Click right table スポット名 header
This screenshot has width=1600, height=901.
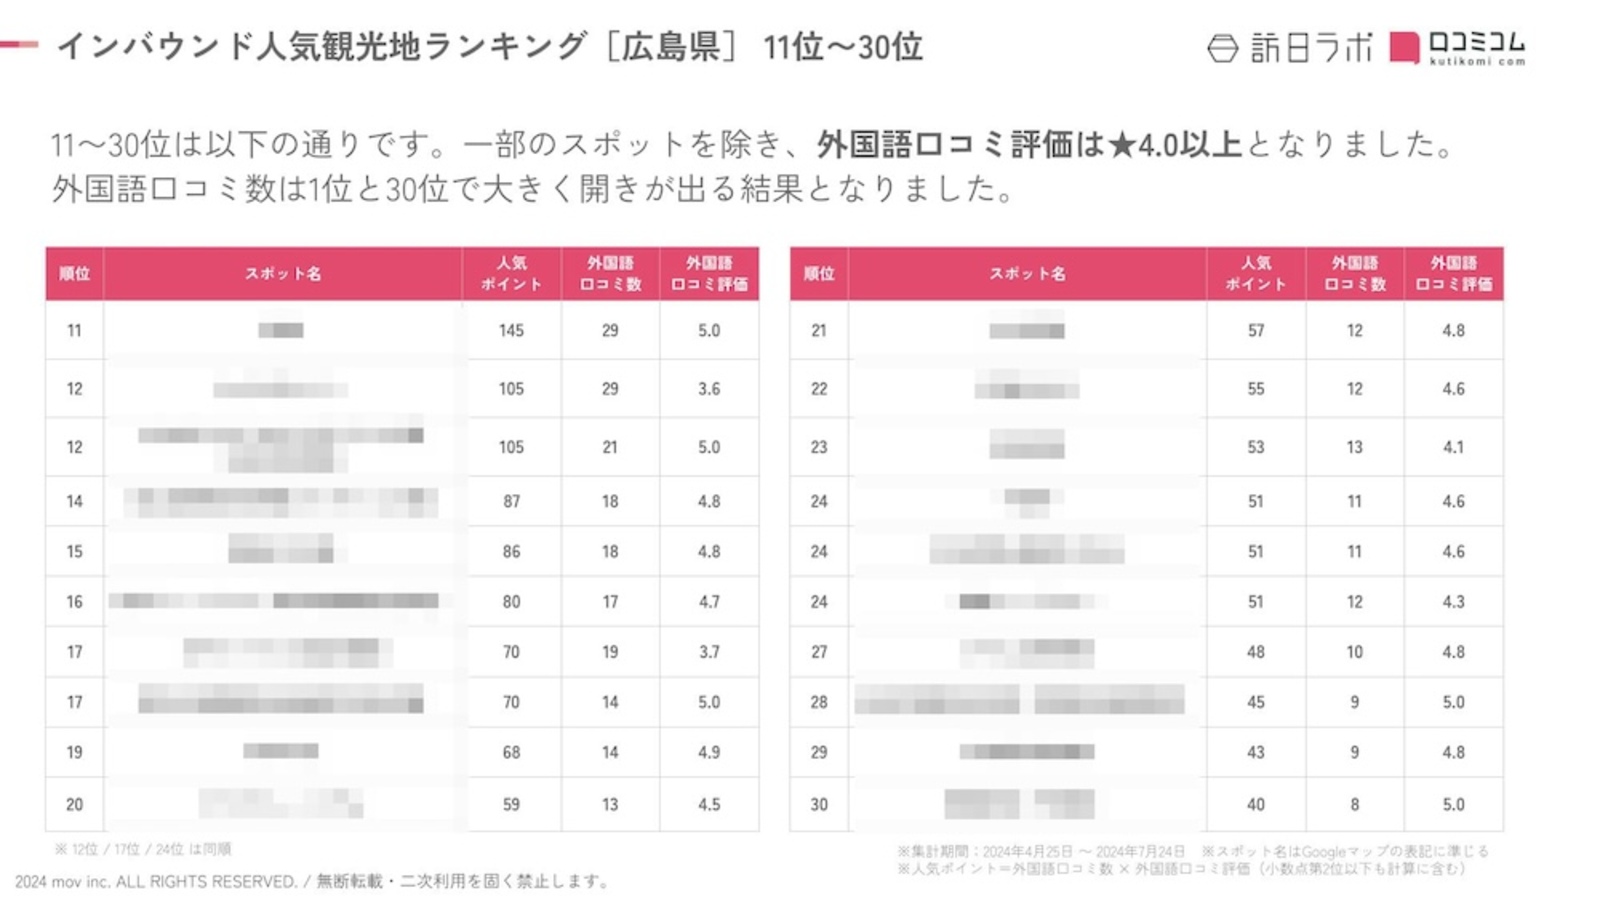click(x=1027, y=273)
